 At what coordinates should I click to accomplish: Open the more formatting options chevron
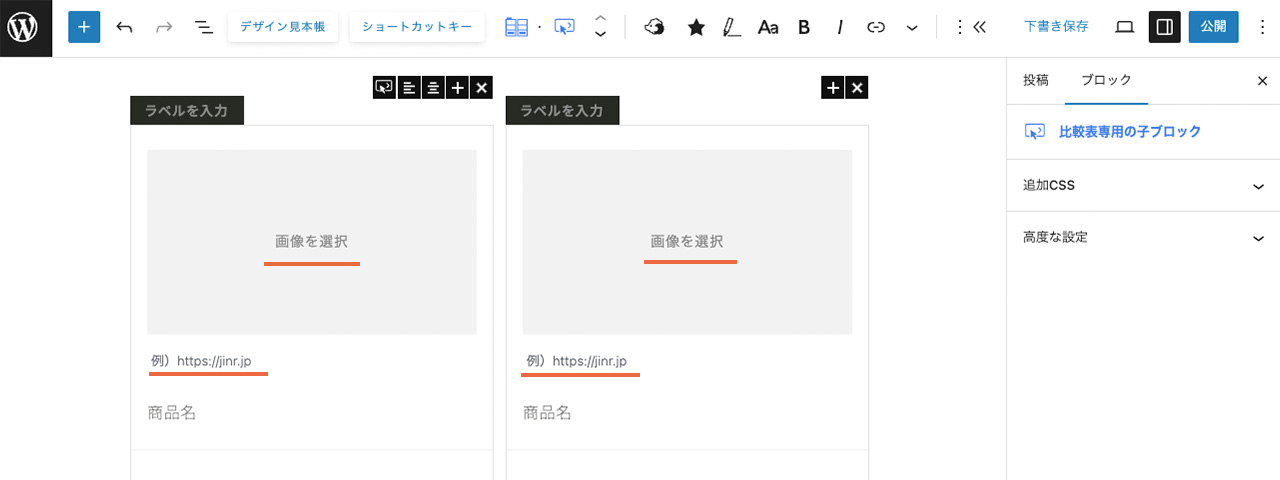(x=912, y=28)
